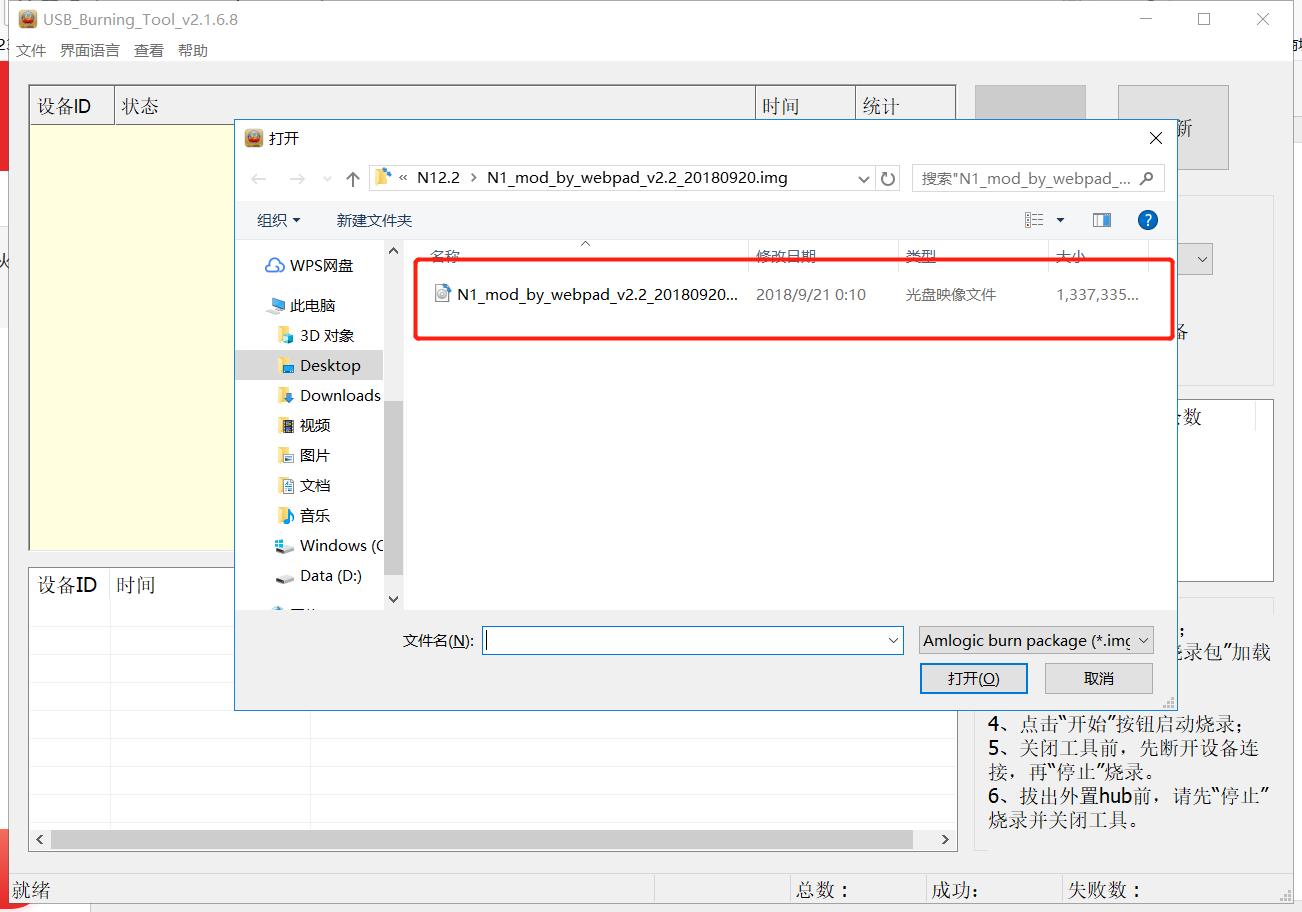
Task: Expand the address bar history dropdown
Action: [864, 179]
